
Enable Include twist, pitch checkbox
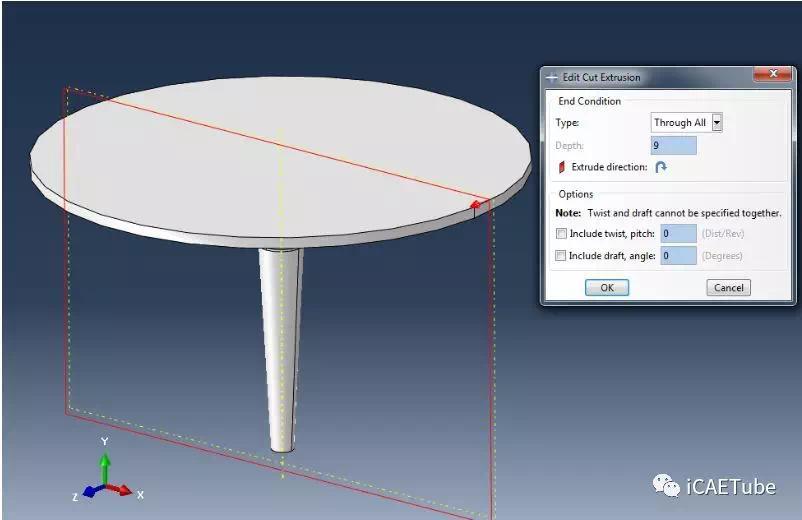(x=561, y=234)
